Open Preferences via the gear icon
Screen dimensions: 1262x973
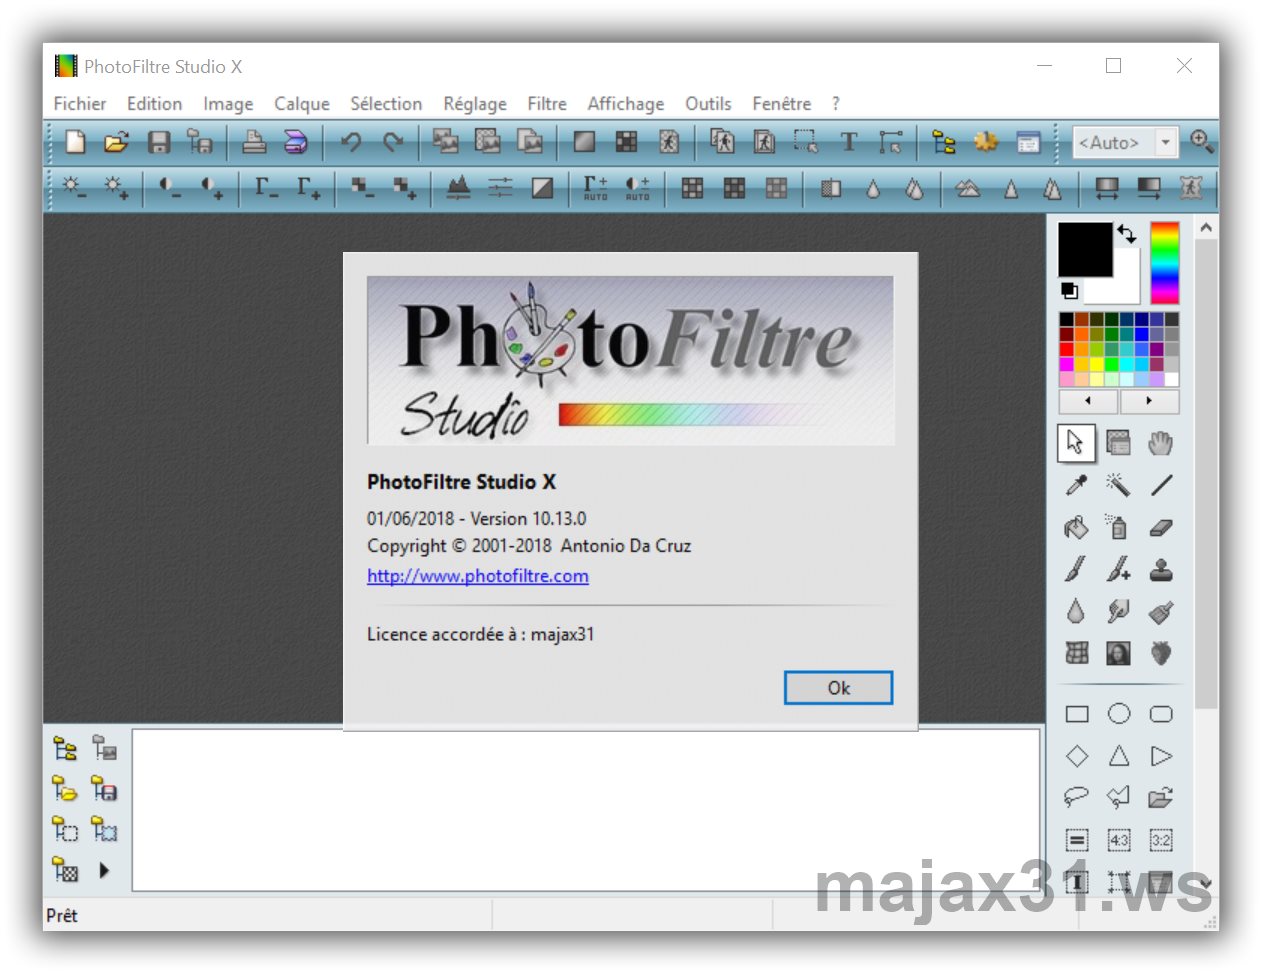(986, 142)
